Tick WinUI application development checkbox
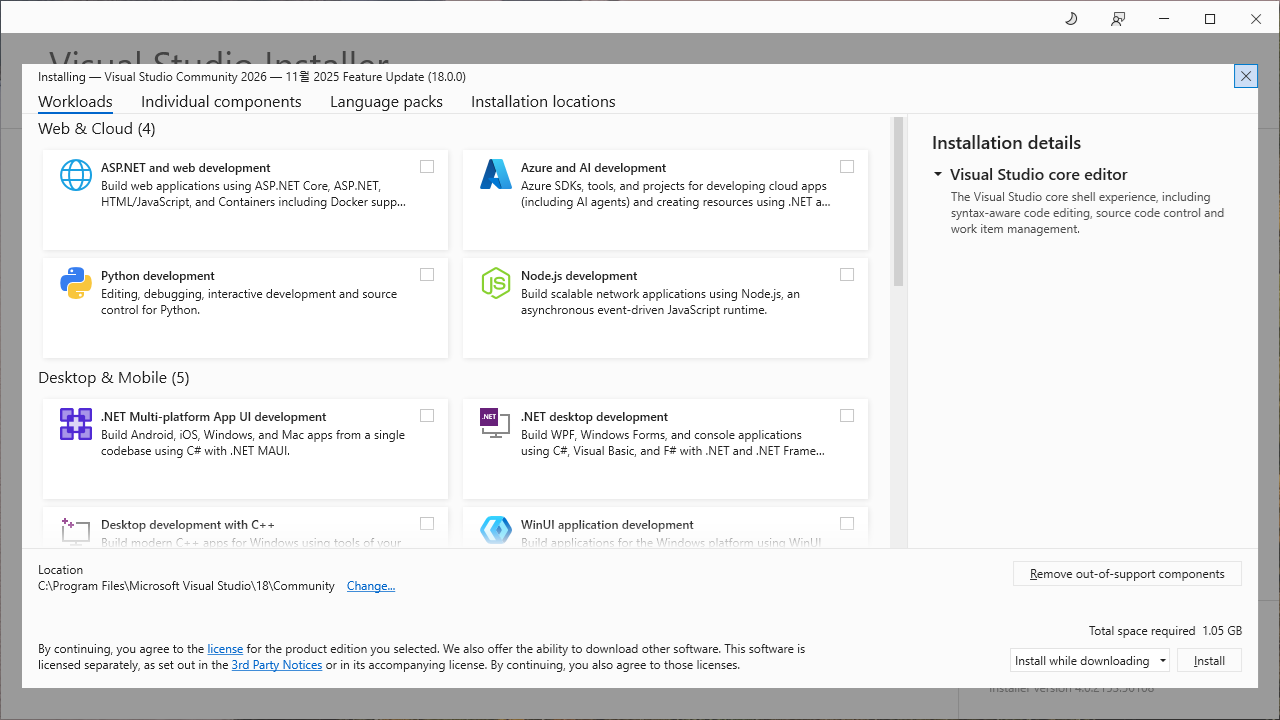 847,524
